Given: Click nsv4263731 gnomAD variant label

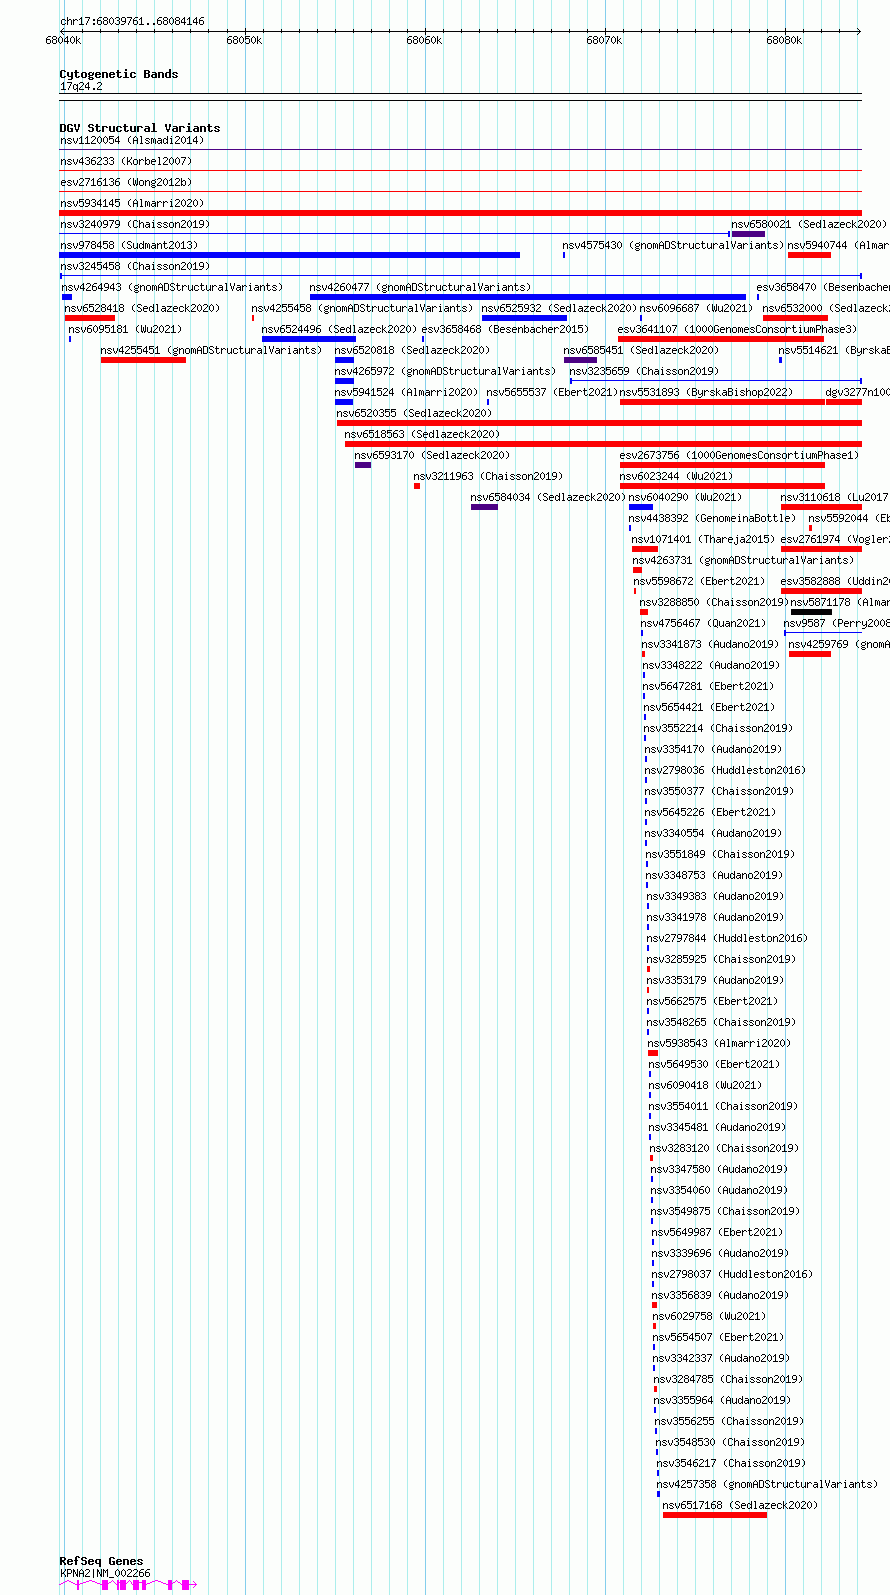Looking at the screenshot, I should tap(743, 560).
